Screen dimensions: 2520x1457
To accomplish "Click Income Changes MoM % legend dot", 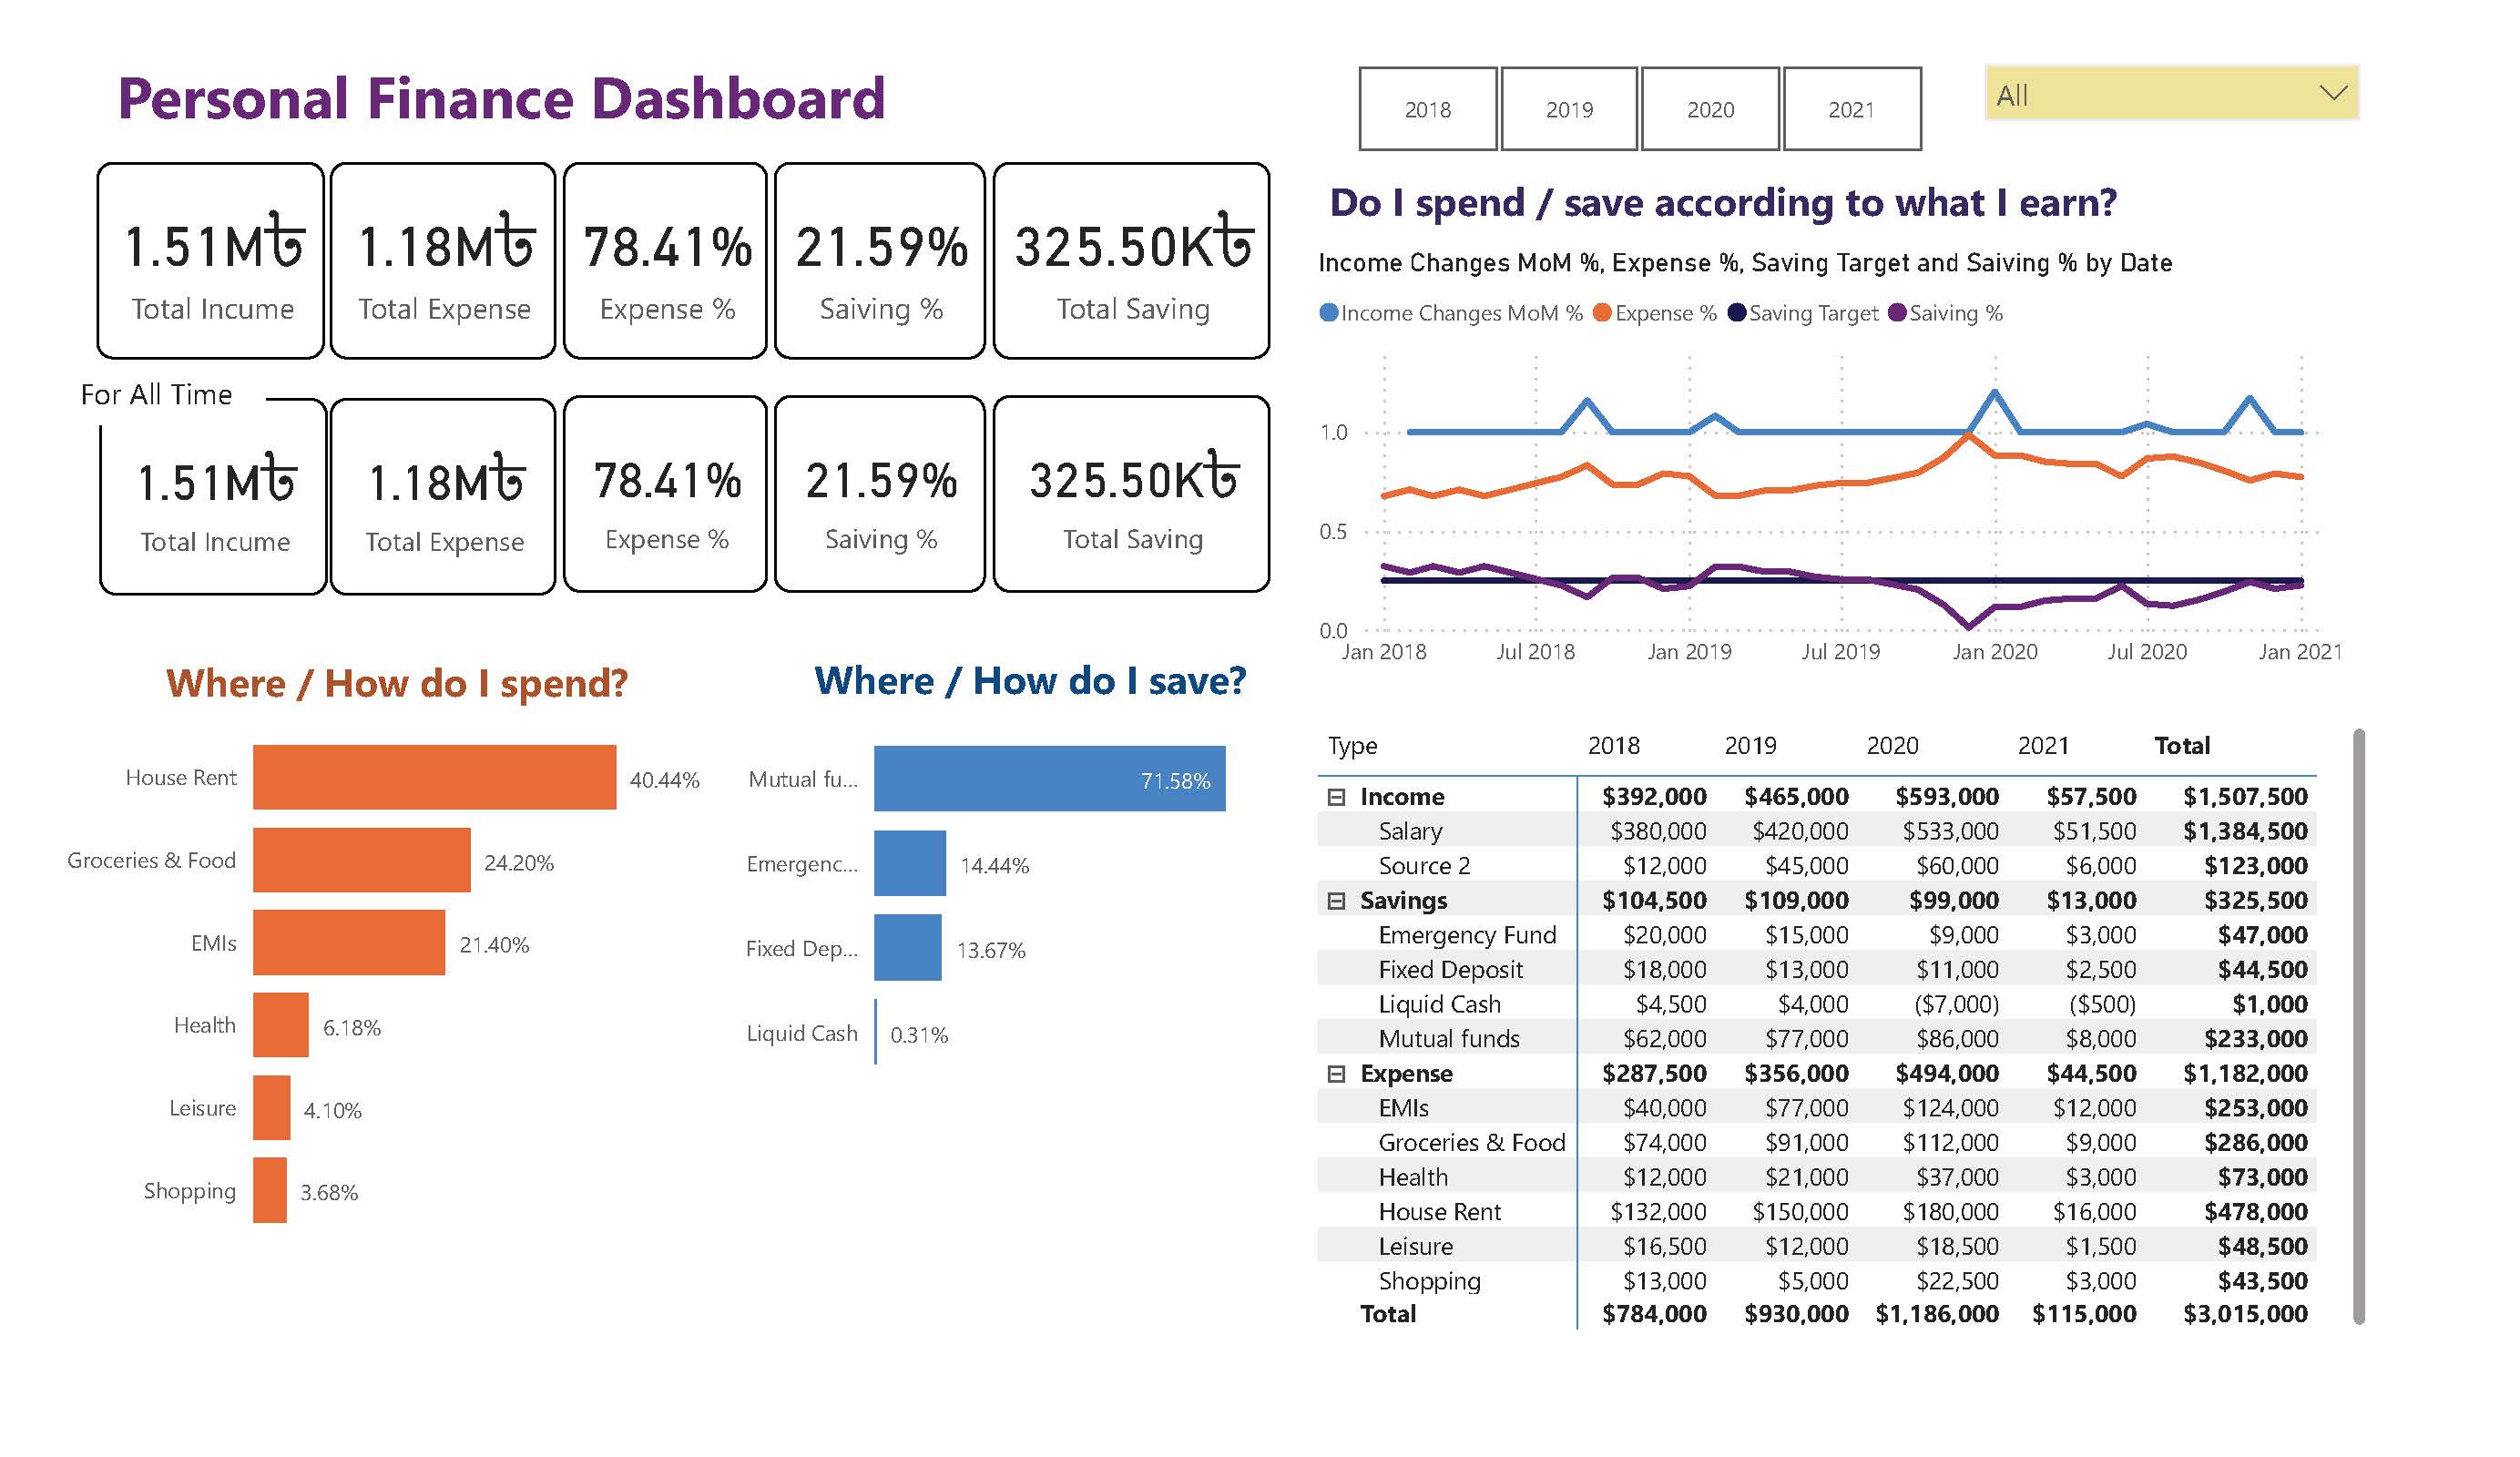I will point(1329,313).
